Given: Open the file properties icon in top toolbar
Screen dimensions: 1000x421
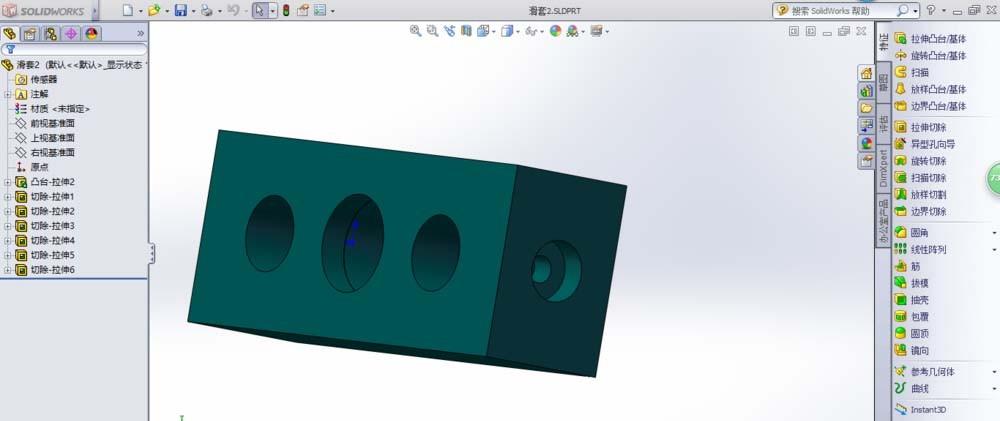Looking at the screenshot, I should pyautogui.click(x=303, y=10).
